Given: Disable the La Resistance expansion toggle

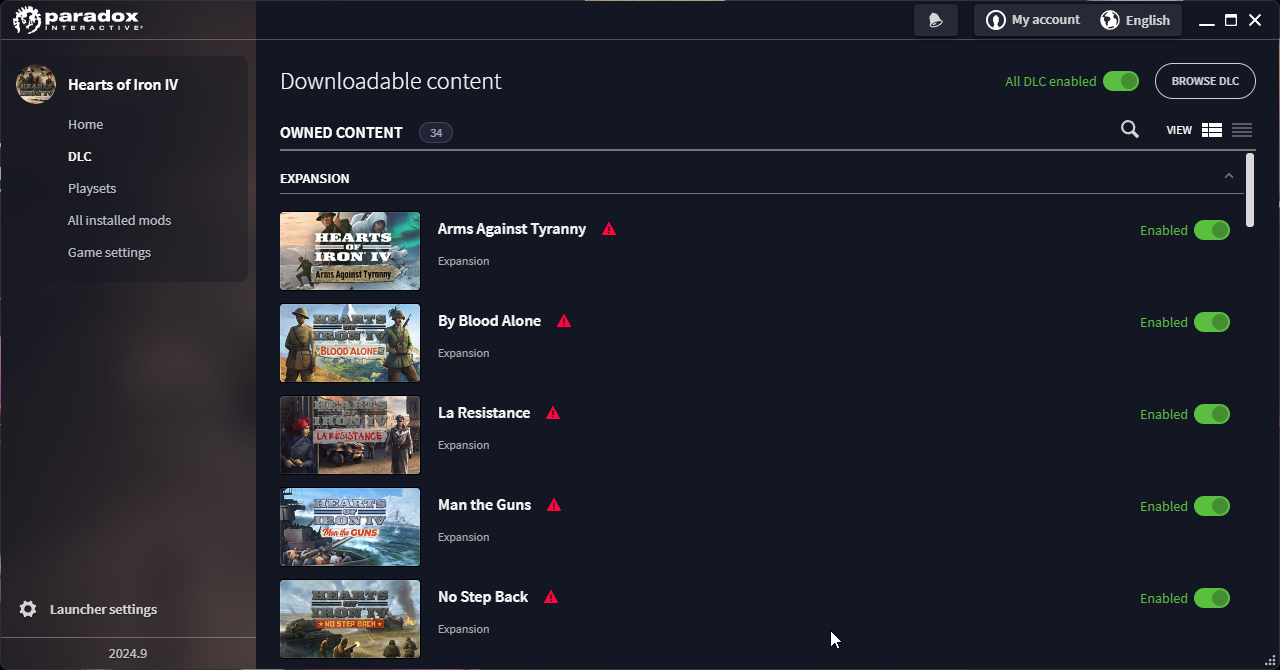Looking at the screenshot, I should point(1211,414).
